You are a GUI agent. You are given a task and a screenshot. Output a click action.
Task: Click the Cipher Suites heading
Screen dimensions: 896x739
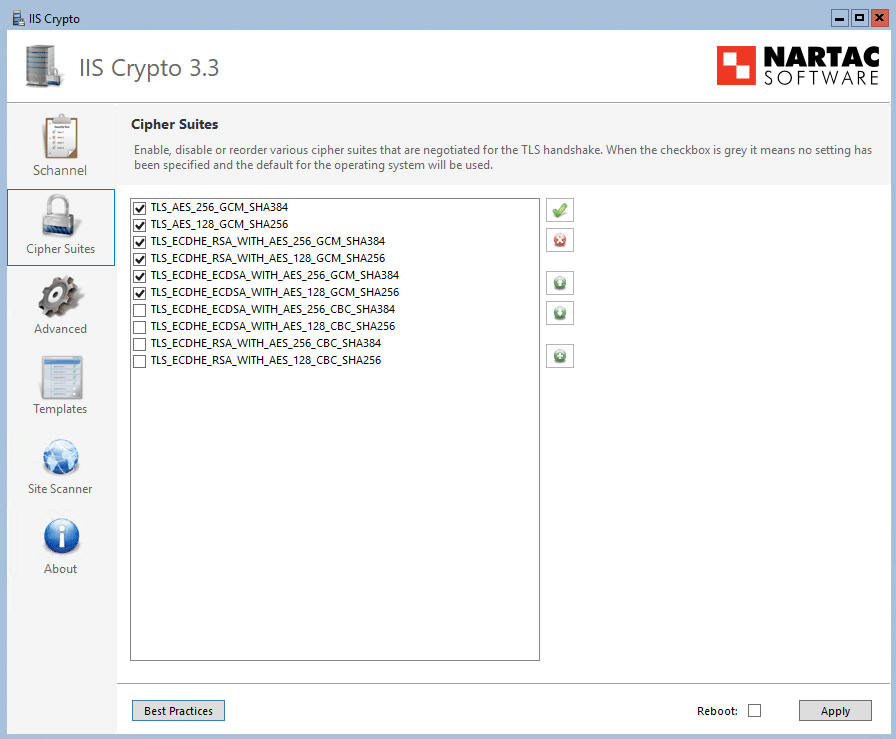(x=175, y=124)
